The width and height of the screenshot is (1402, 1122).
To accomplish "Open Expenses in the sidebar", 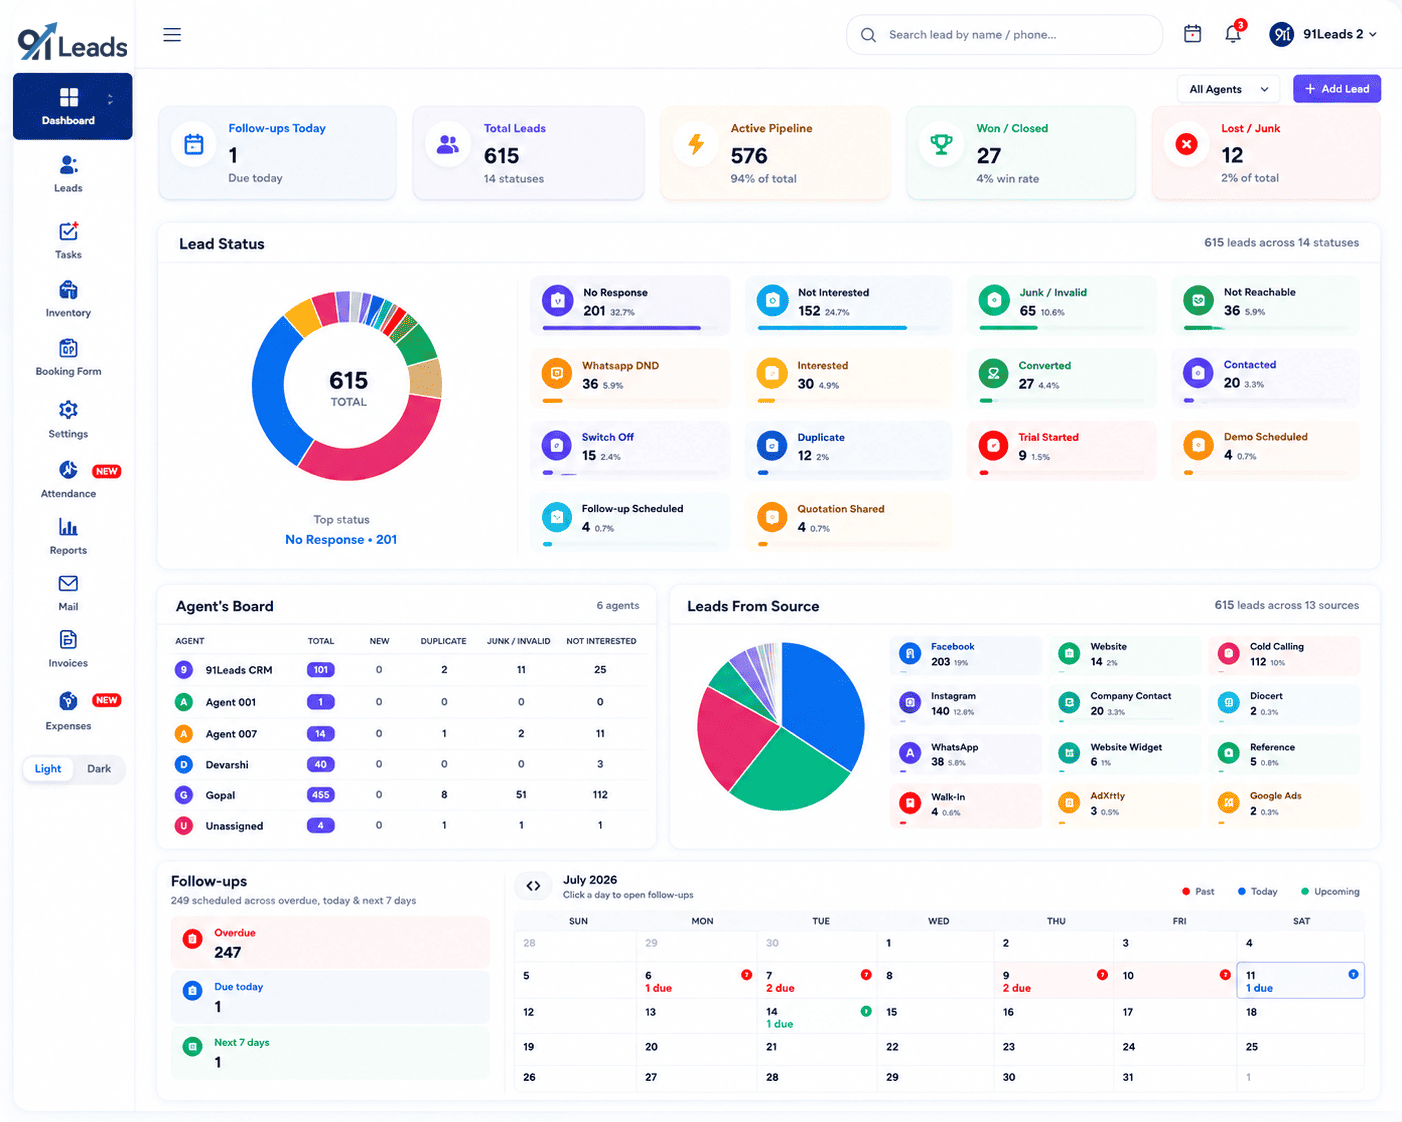I will [68, 711].
